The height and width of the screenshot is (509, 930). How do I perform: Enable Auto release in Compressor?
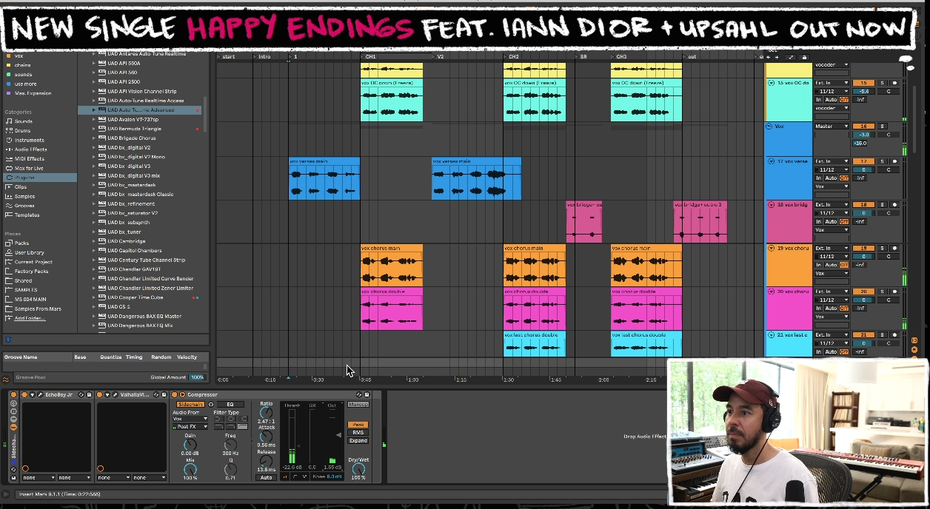coord(266,478)
